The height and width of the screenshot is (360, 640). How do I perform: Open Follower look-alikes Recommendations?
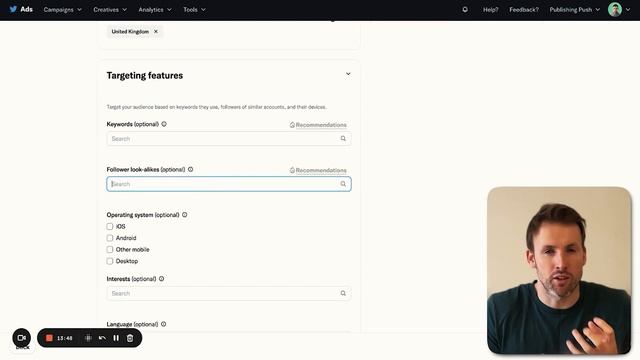click(x=318, y=170)
